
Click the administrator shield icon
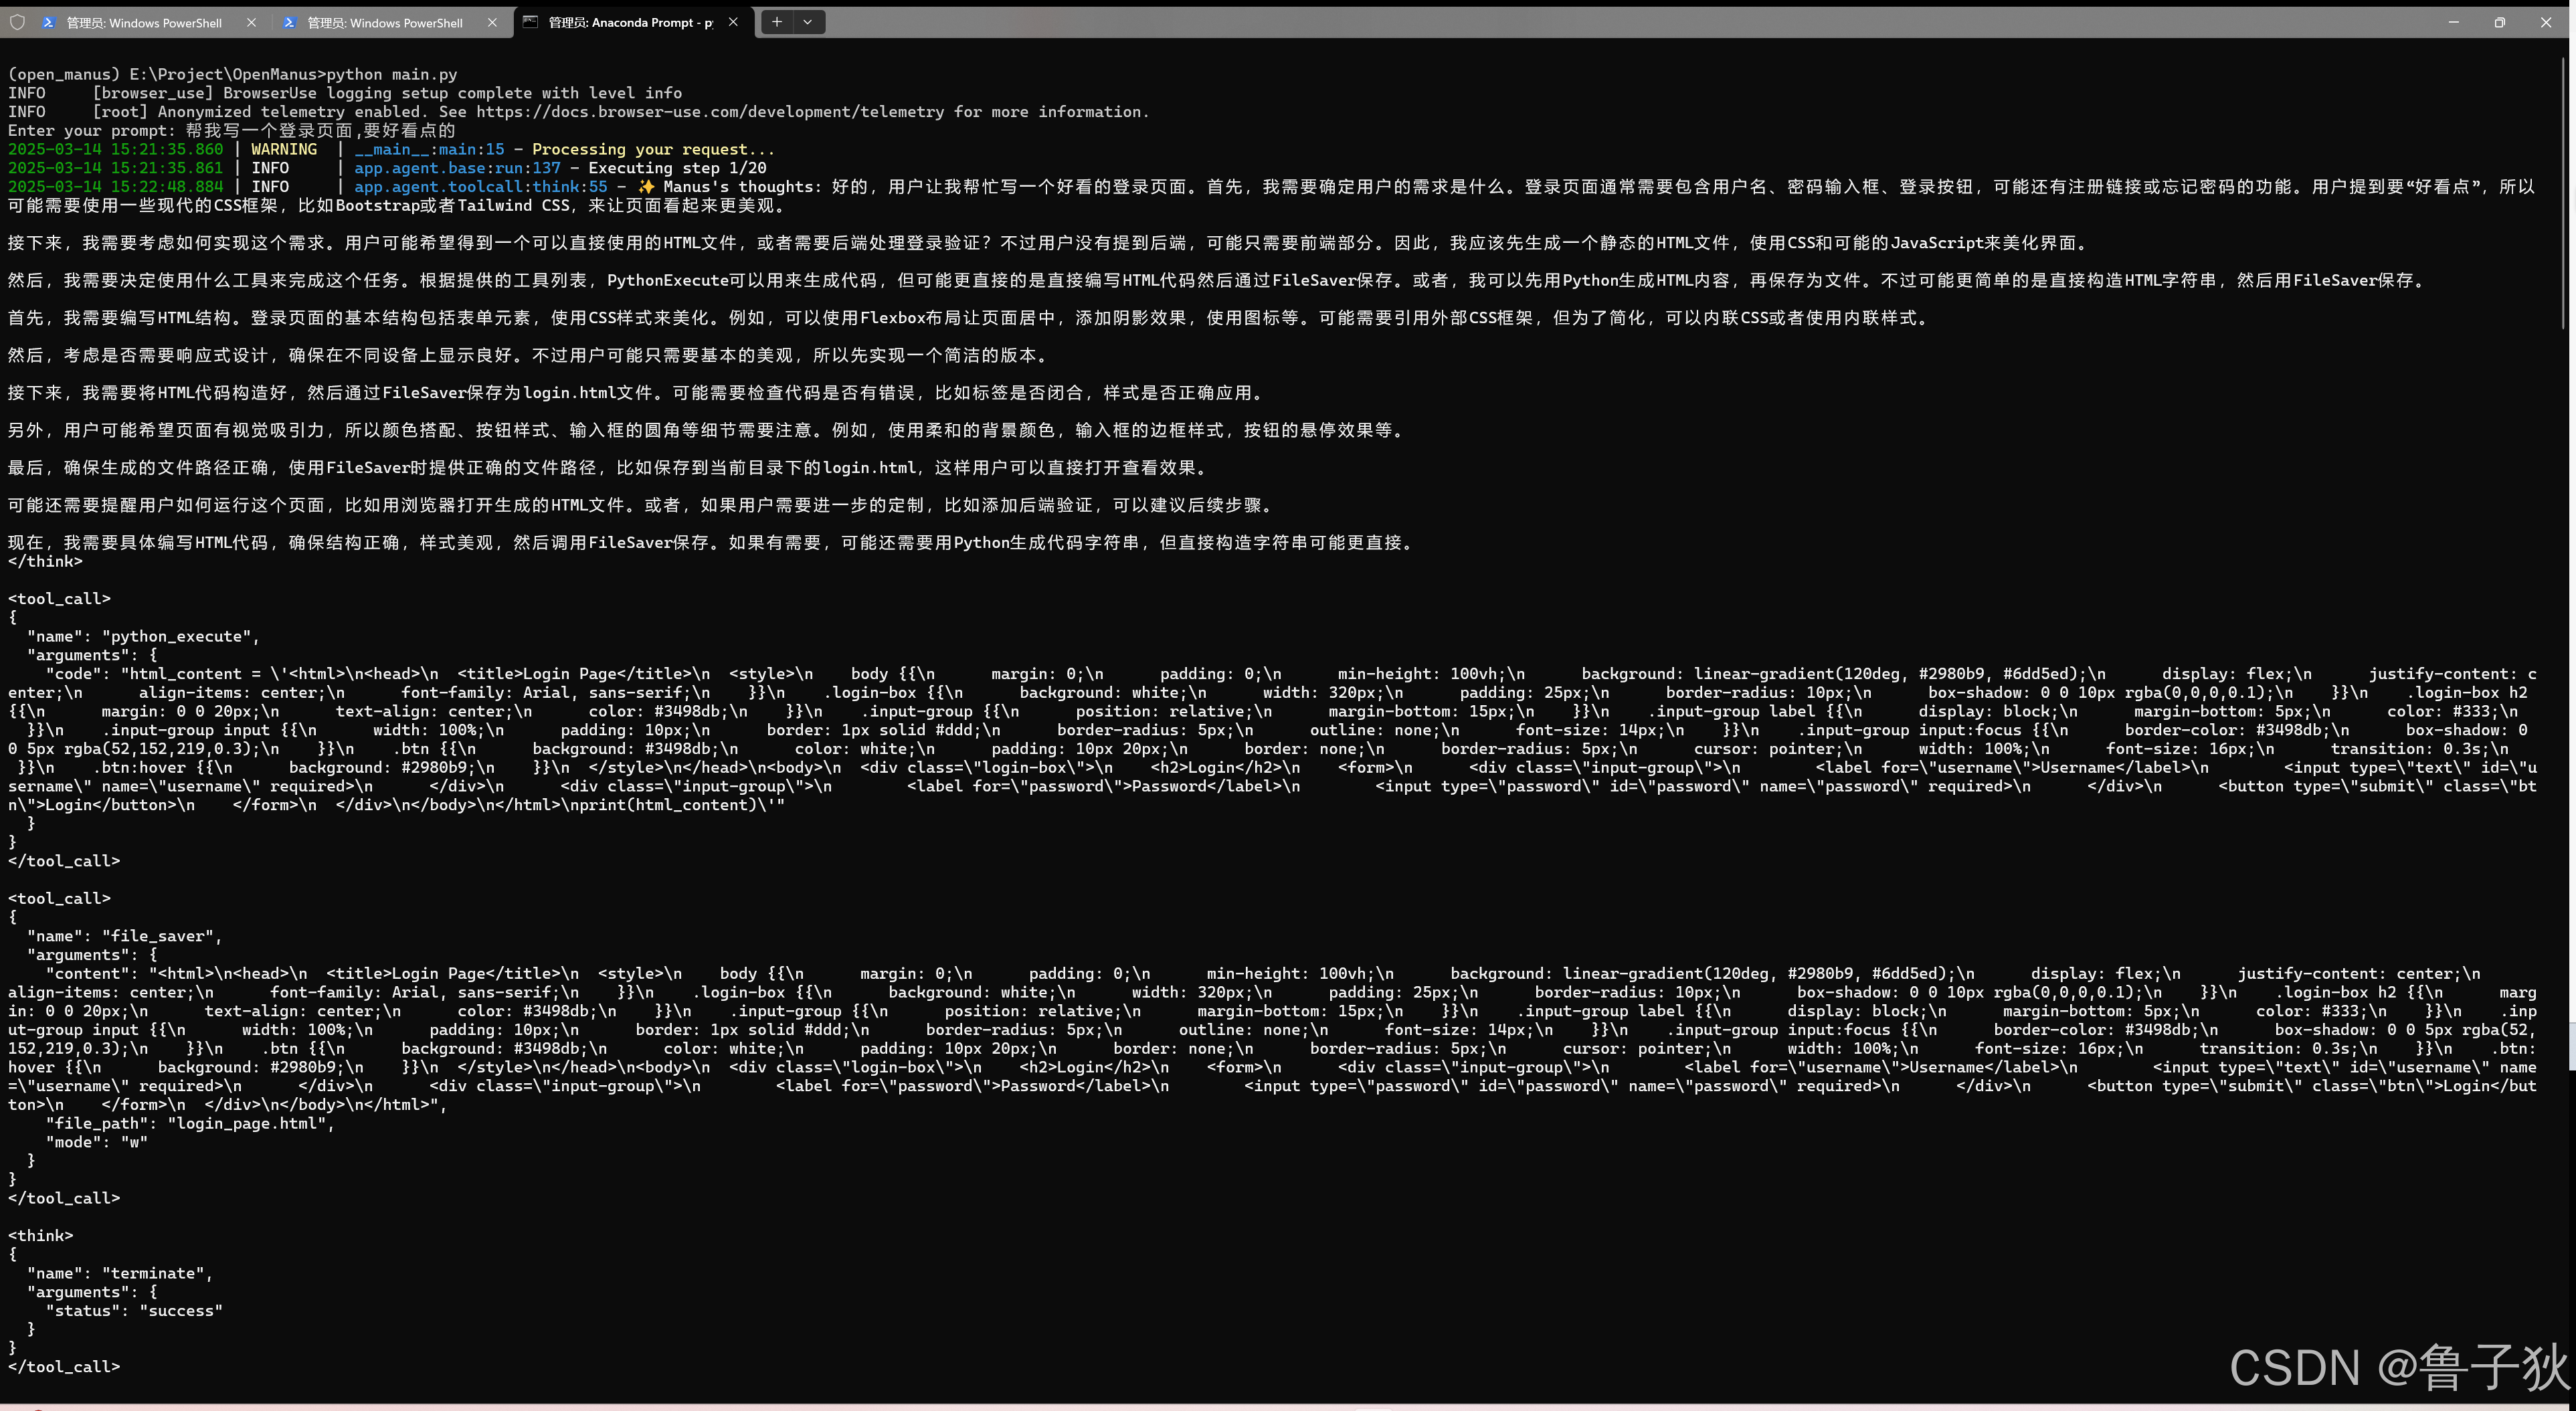click(x=17, y=22)
